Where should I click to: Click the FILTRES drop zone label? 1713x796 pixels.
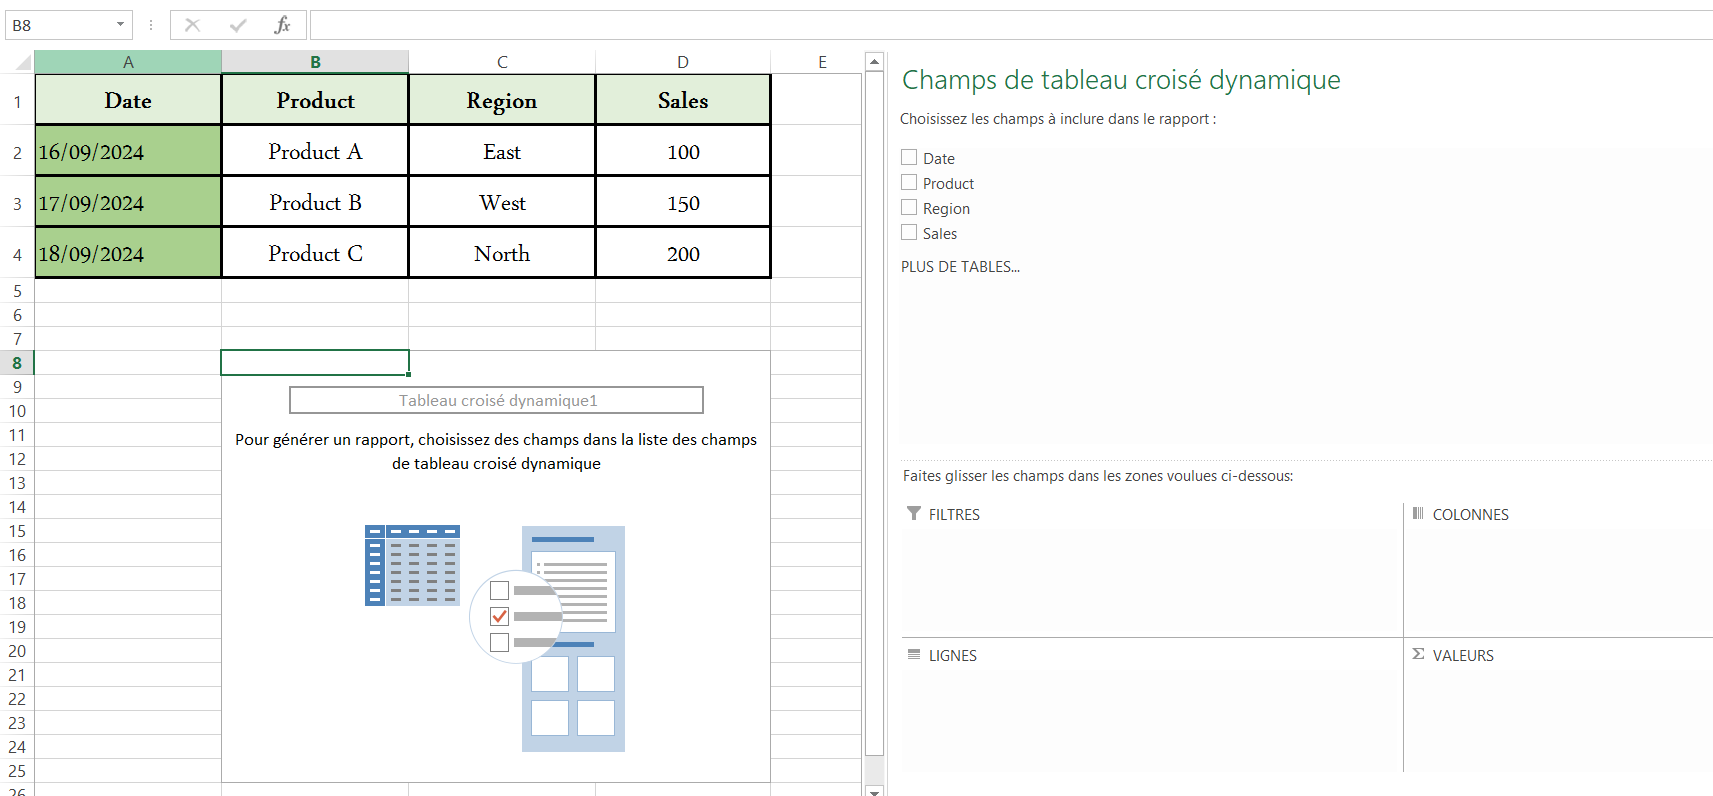pos(954,514)
